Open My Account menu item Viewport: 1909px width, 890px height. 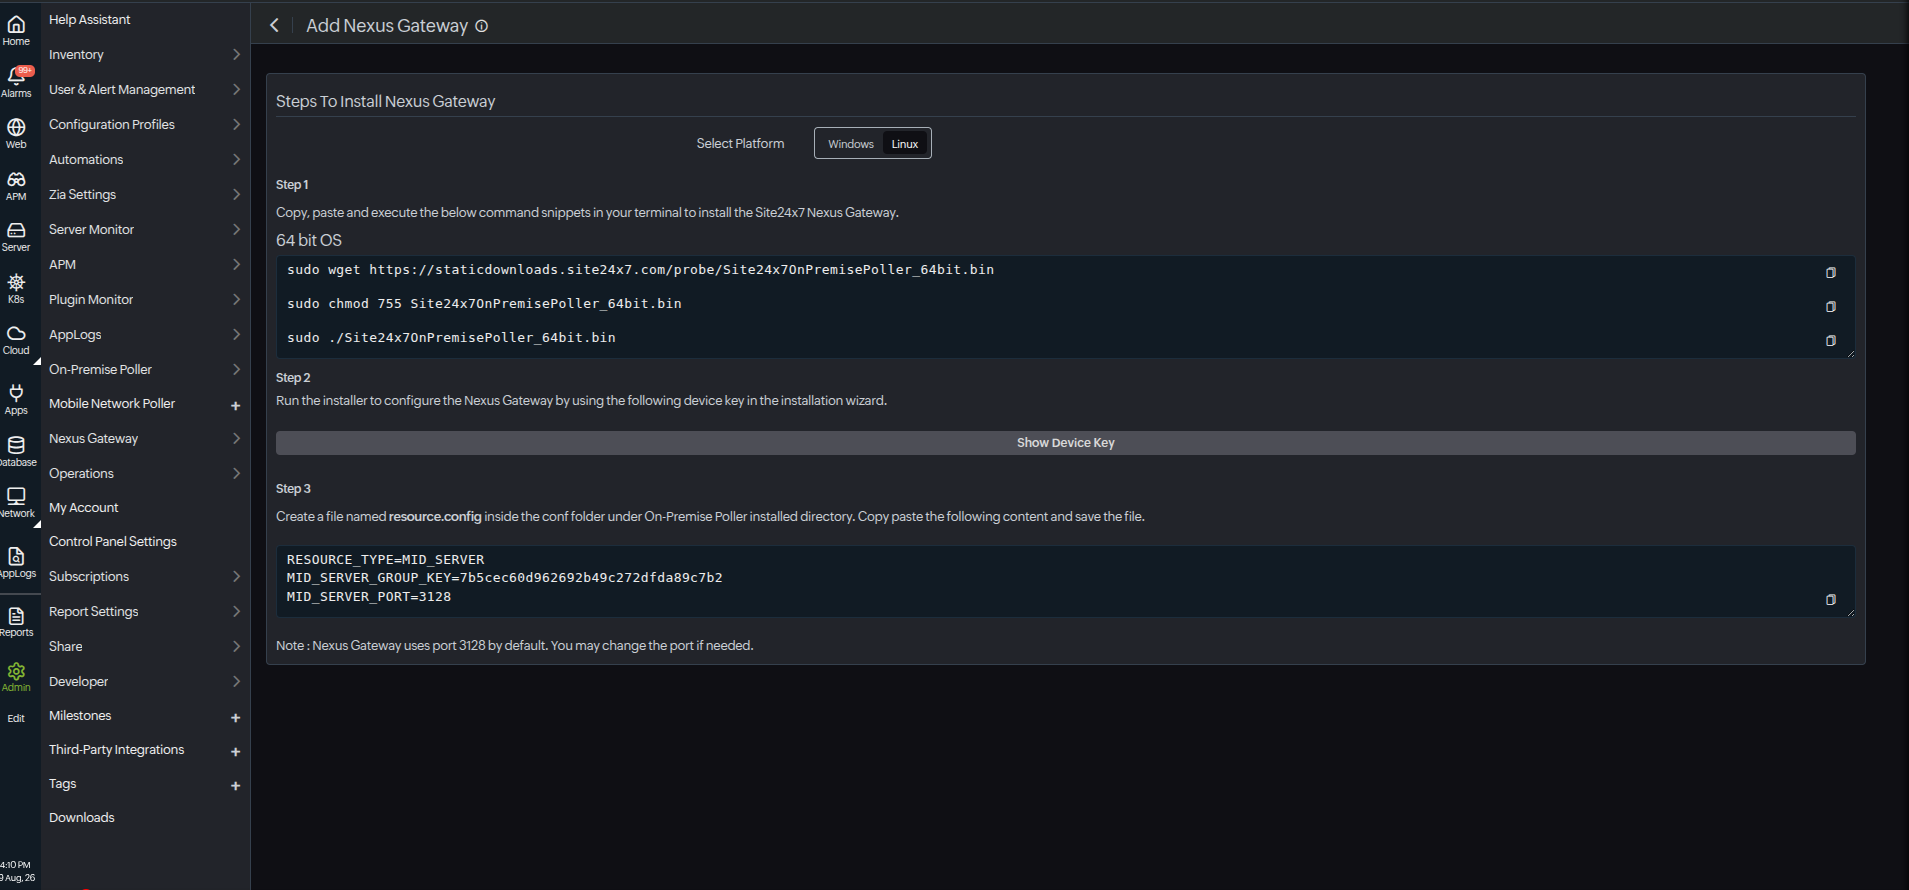click(84, 507)
